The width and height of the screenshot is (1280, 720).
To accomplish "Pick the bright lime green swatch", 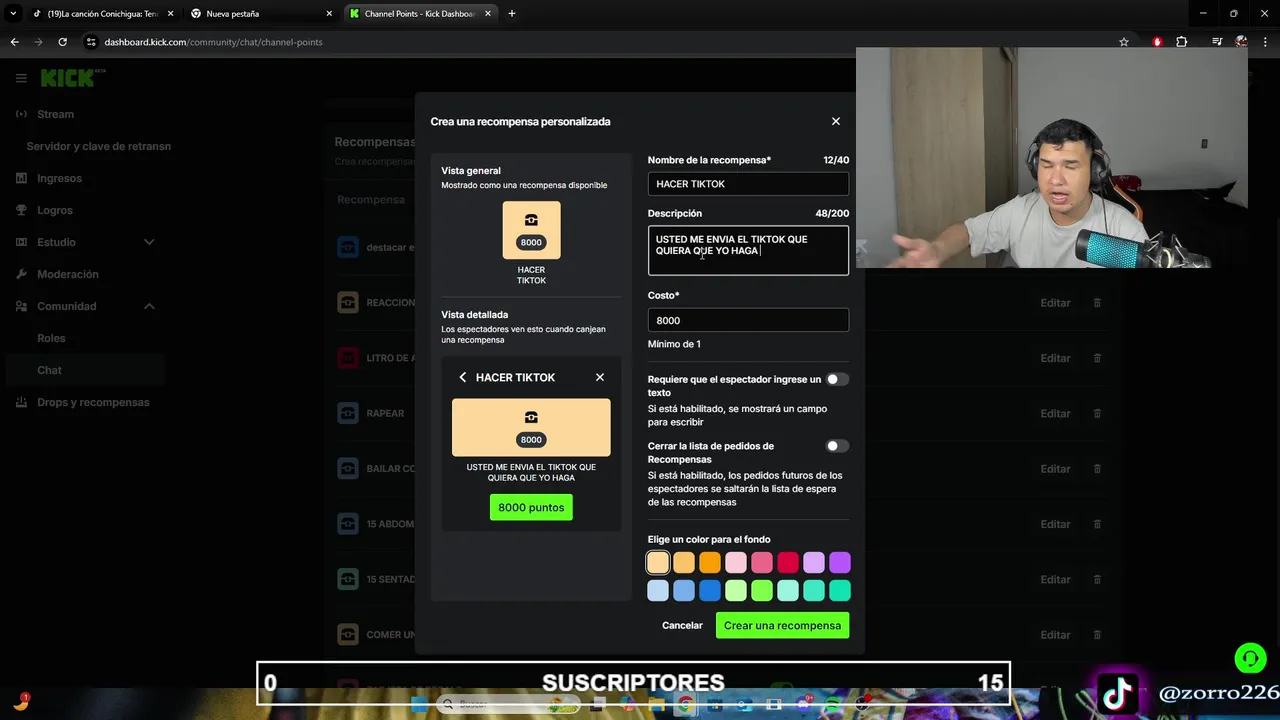I will 762,591.
